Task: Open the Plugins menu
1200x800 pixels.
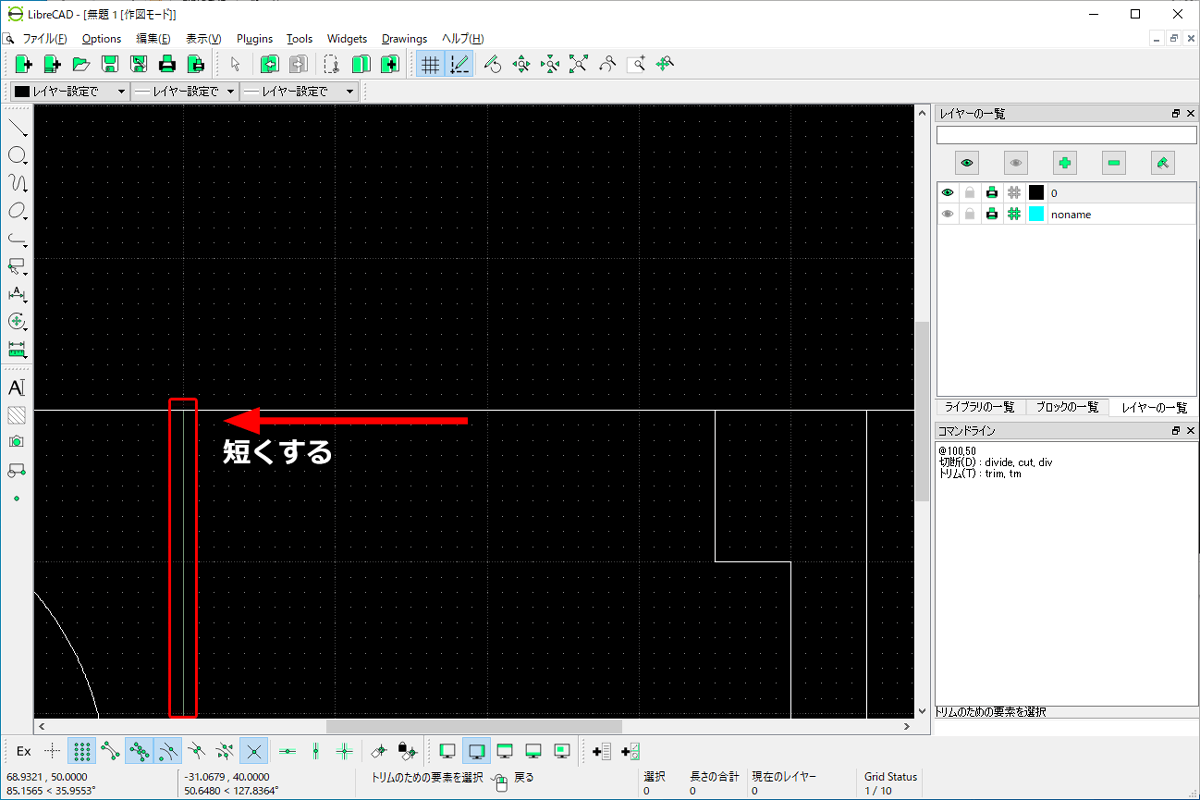Action: 255,39
